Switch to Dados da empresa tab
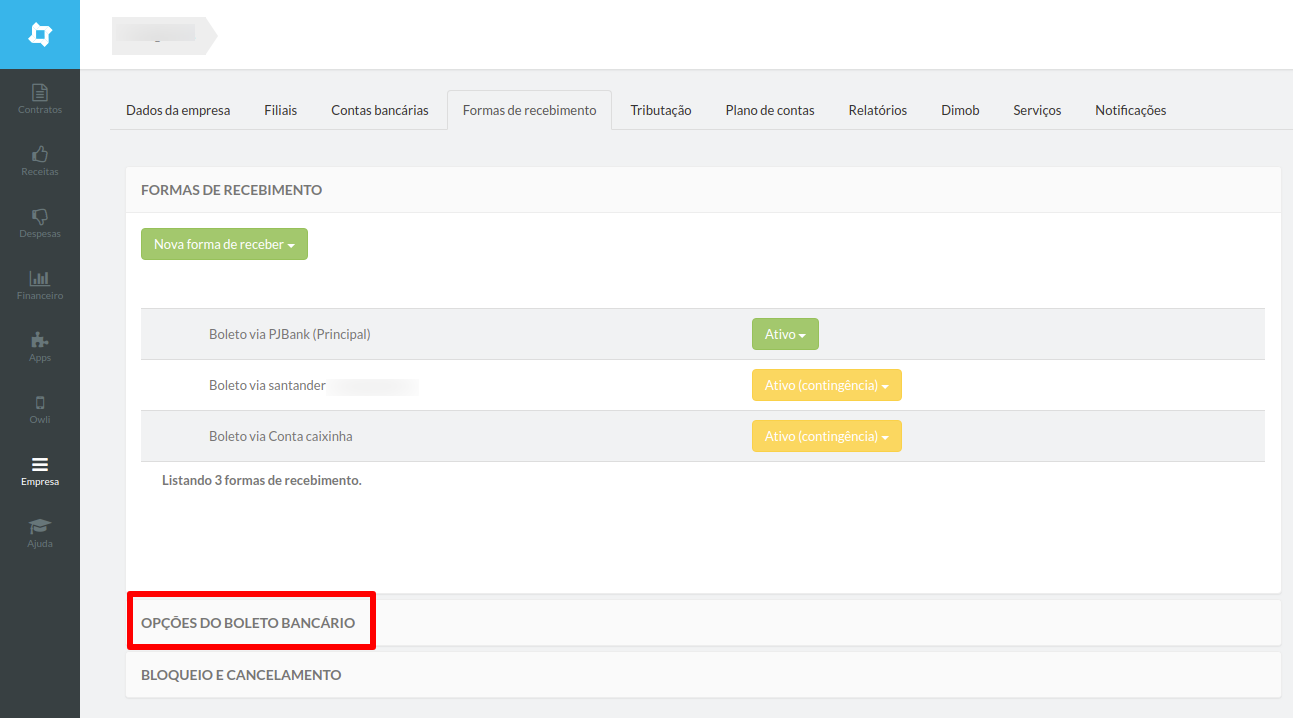1293x718 pixels. 178,110
